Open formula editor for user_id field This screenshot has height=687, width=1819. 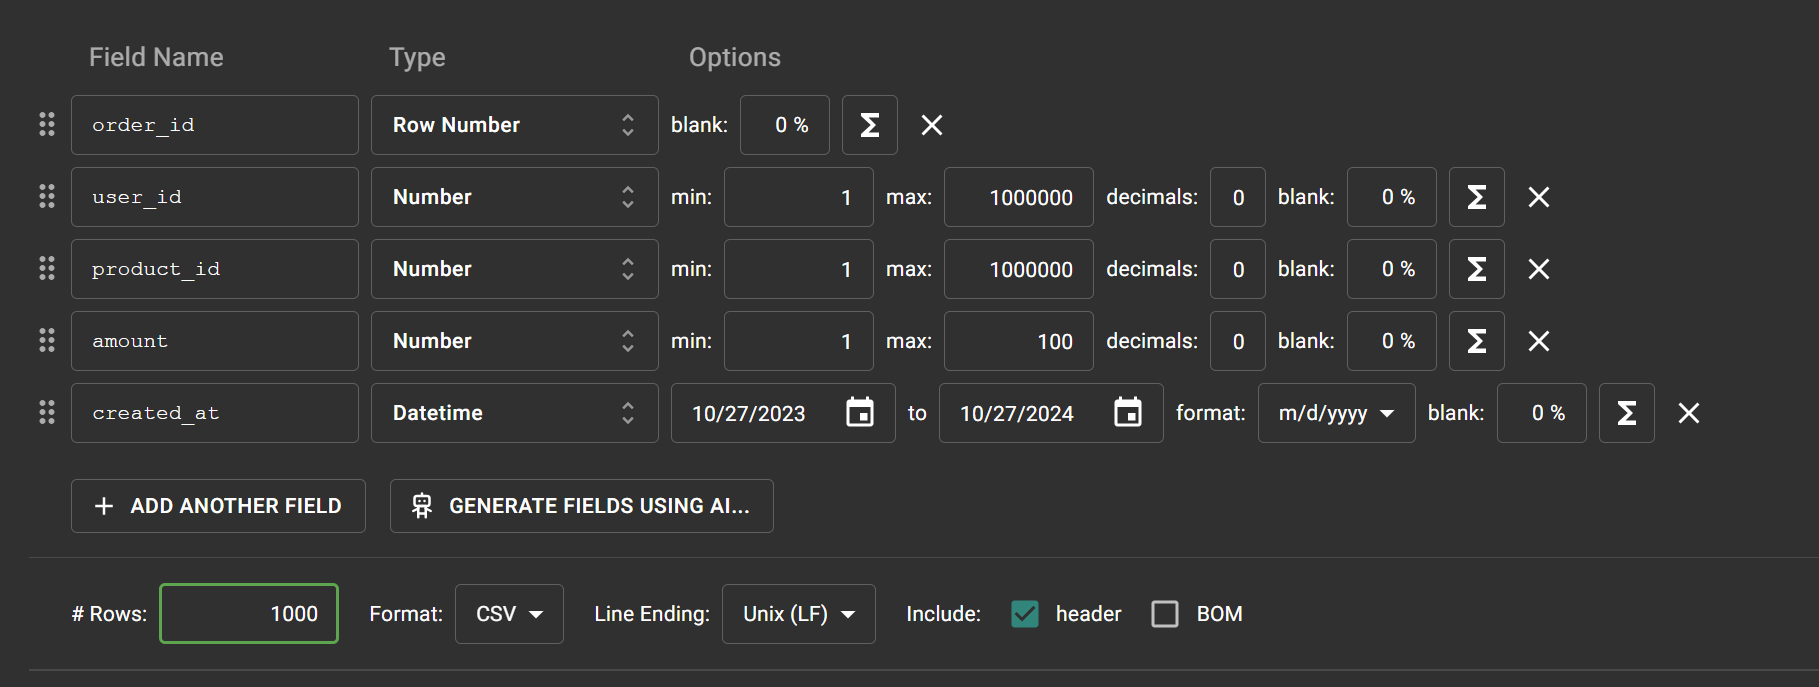(x=1477, y=197)
